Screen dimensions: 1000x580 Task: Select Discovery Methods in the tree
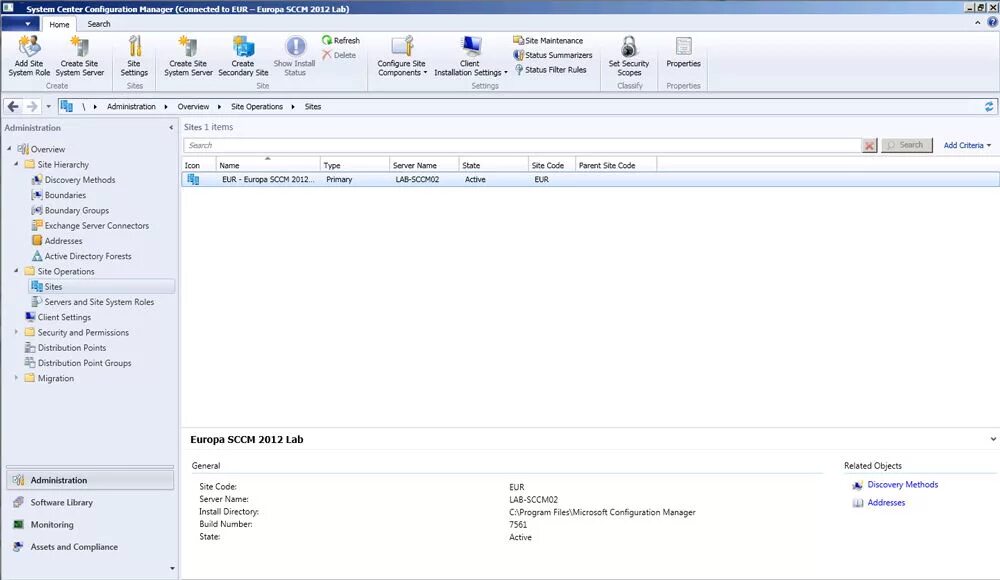(x=80, y=180)
